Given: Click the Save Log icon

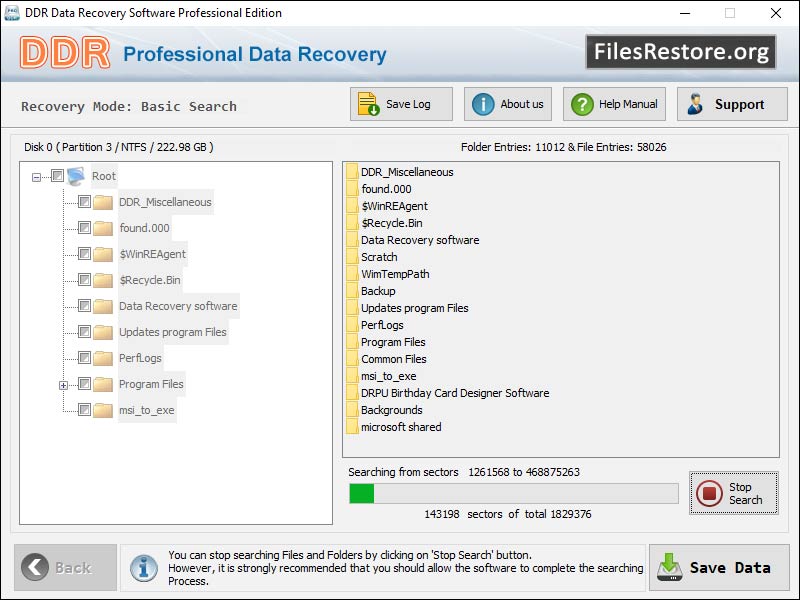Looking at the screenshot, I should click(364, 103).
